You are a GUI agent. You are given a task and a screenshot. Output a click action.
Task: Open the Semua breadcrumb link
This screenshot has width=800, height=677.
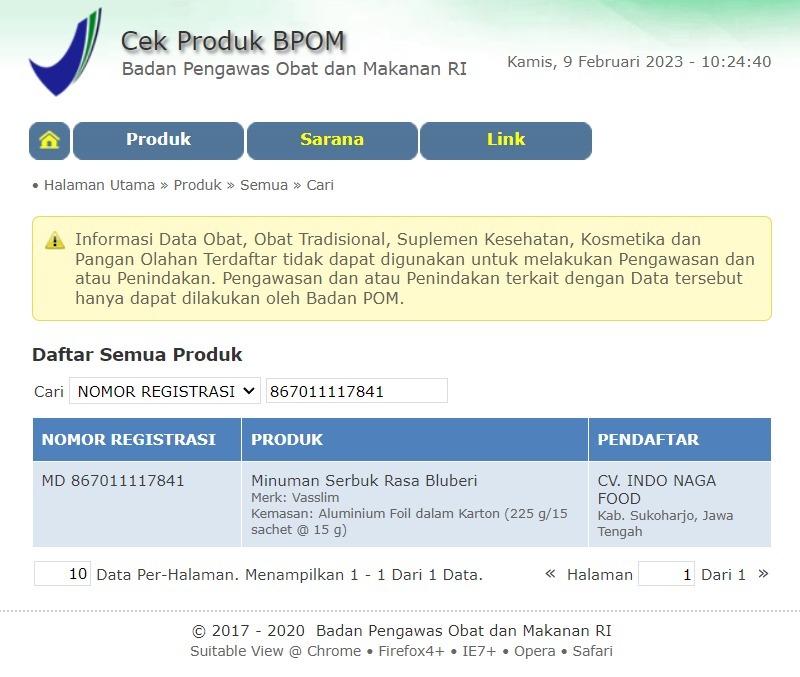(x=263, y=185)
